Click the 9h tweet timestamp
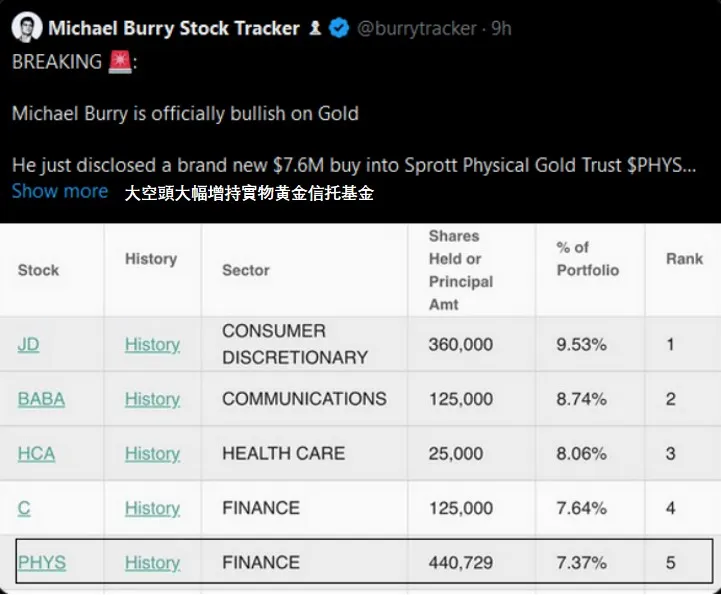The height and width of the screenshot is (595, 721). pyautogui.click(x=499, y=28)
